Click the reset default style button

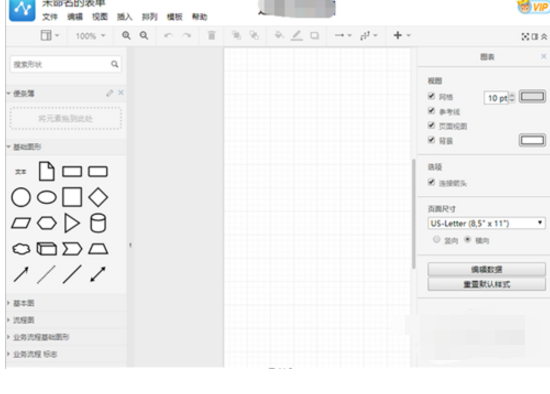[x=486, y=284]
